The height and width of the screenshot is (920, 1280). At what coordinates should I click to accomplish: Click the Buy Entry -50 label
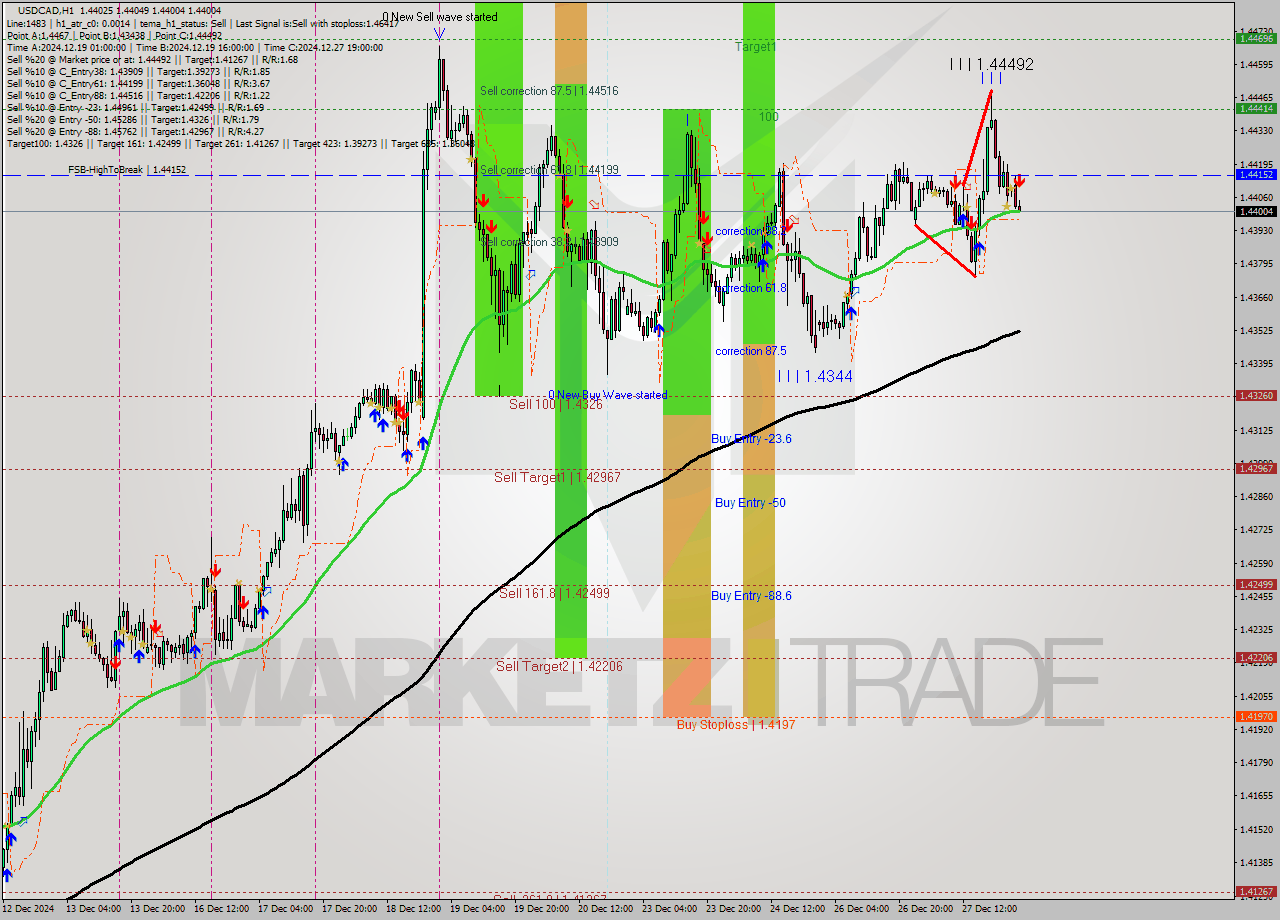point(750,502)
